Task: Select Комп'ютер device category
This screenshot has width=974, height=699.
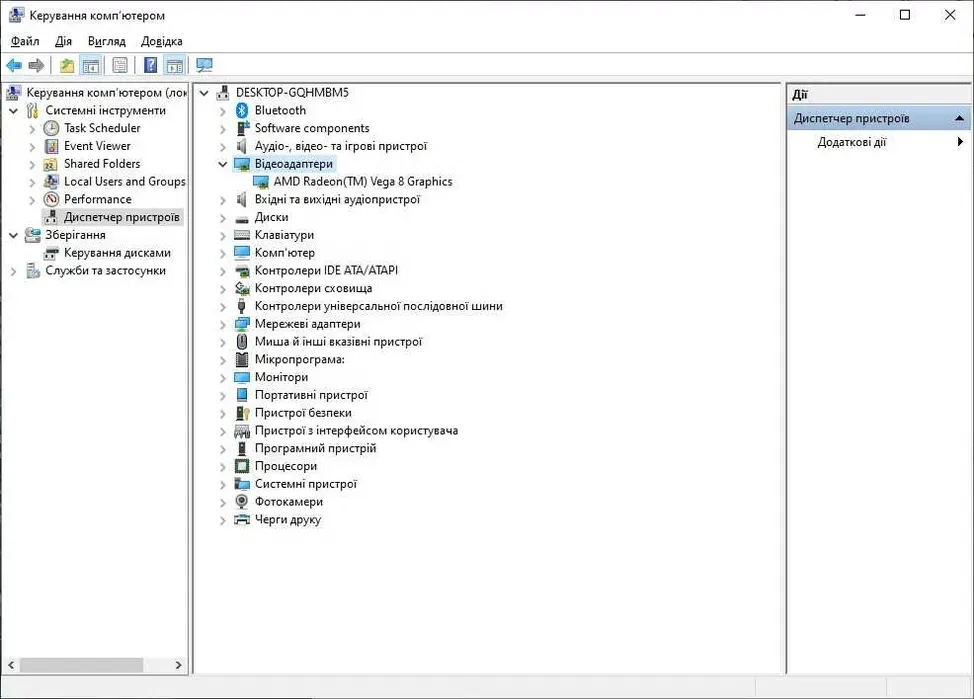Action: tap(284, 253)
